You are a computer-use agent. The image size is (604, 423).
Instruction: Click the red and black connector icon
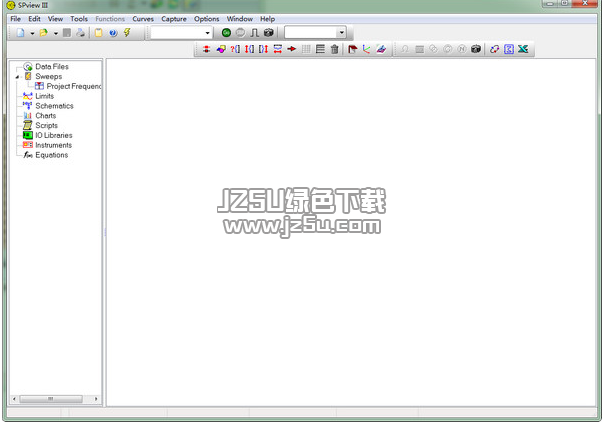click(206, 49)
